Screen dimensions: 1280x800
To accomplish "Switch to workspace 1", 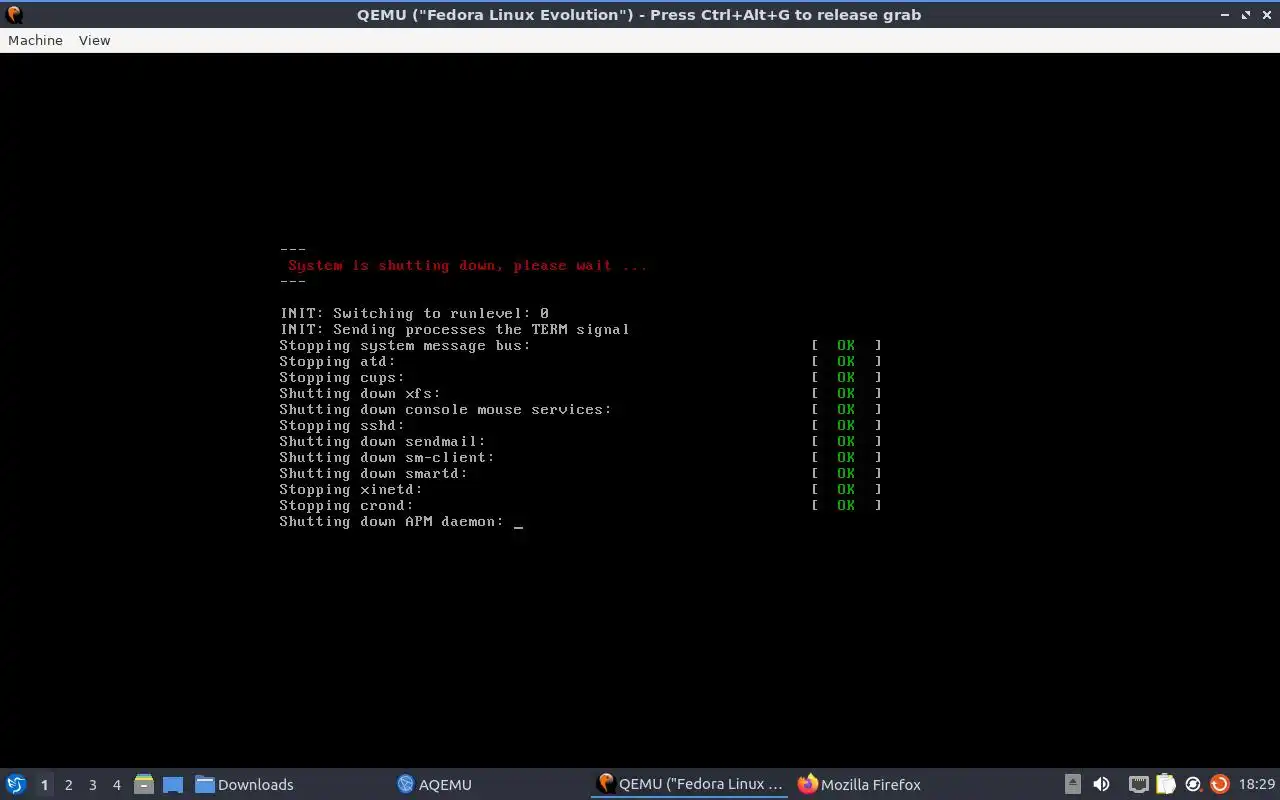I will 44,785.
